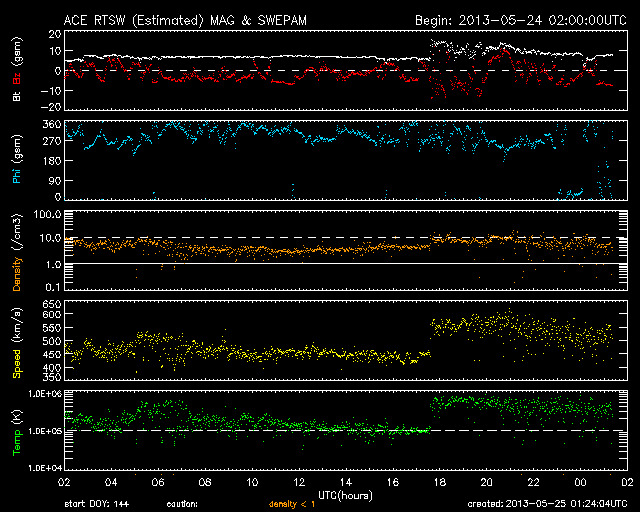Click the 00 hour tick label
This screenshot has height=512, width=640.
(x=579, y=482)
